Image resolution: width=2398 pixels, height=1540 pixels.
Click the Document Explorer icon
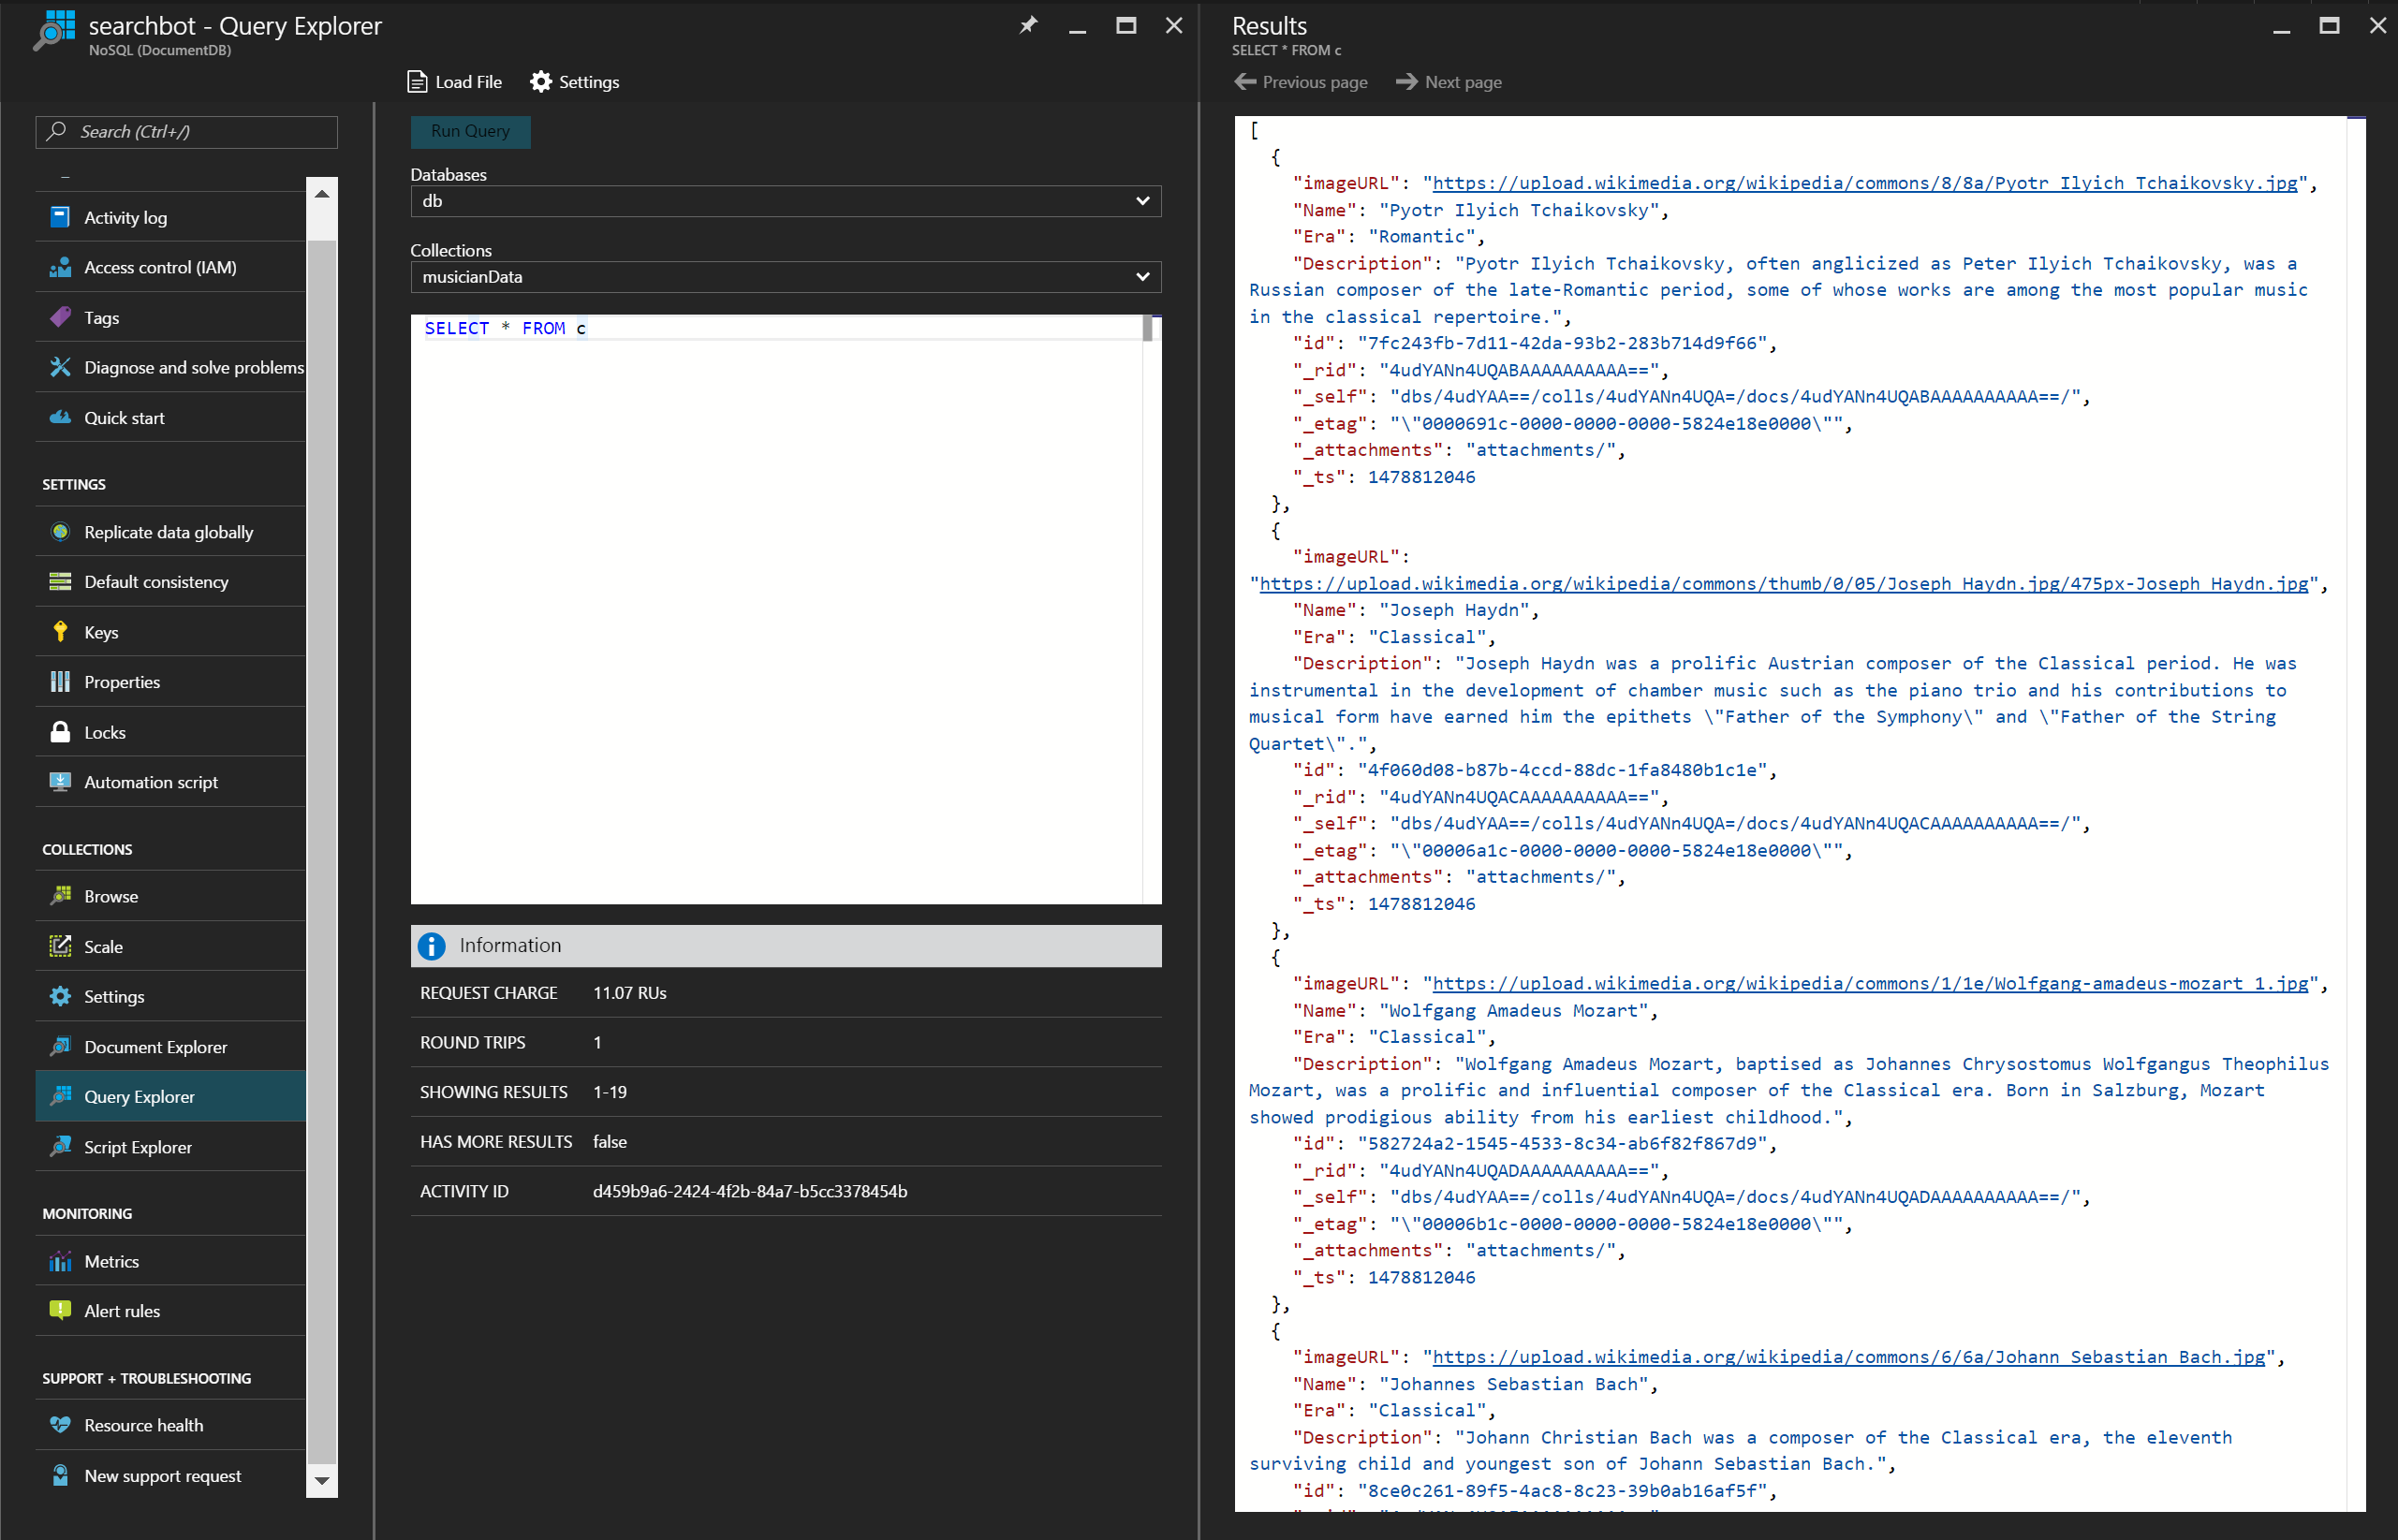(60, 1046)
